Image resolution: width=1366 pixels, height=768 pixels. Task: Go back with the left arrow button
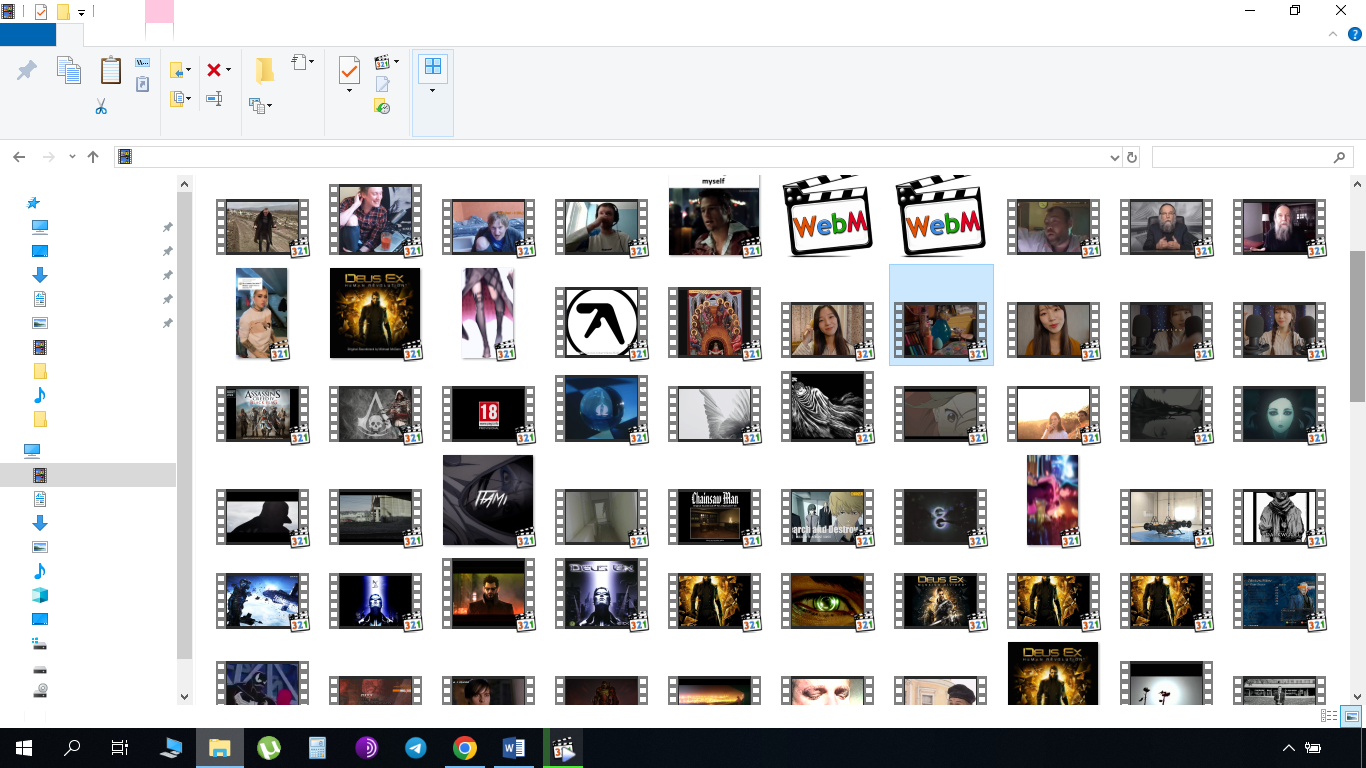click(x=19, y=157)
